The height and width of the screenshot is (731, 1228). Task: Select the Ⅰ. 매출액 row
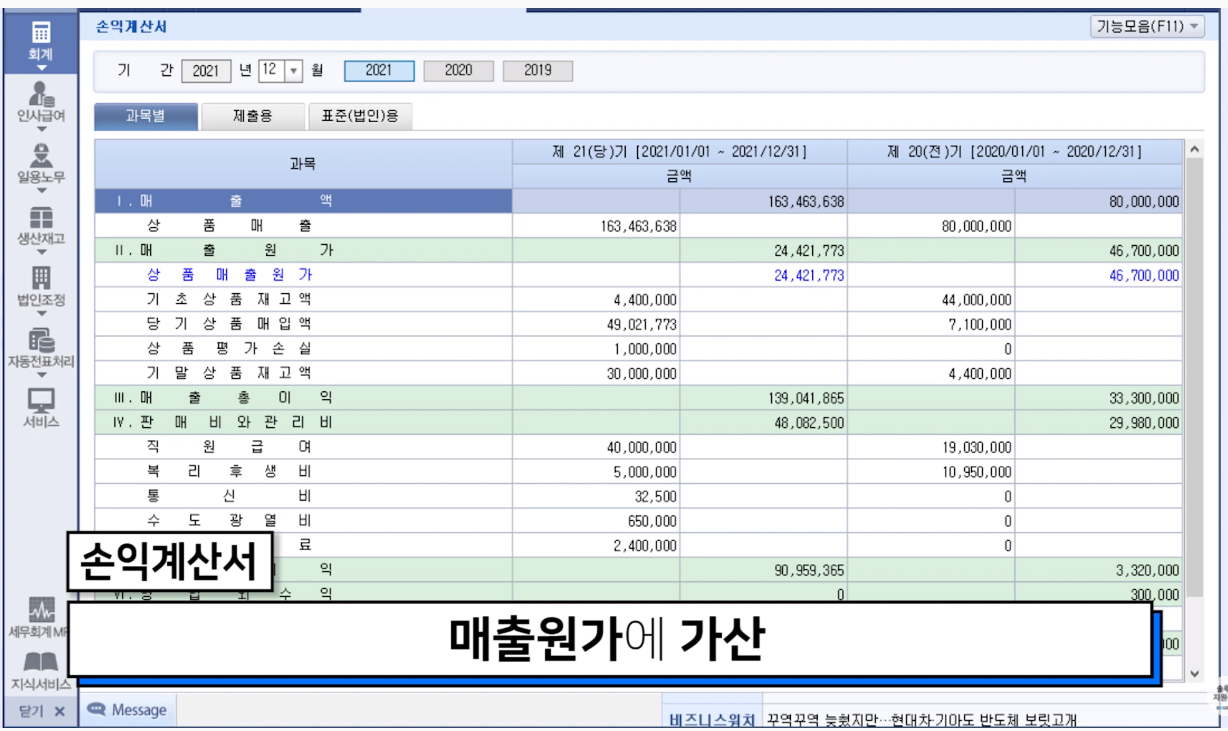[638, 201]
